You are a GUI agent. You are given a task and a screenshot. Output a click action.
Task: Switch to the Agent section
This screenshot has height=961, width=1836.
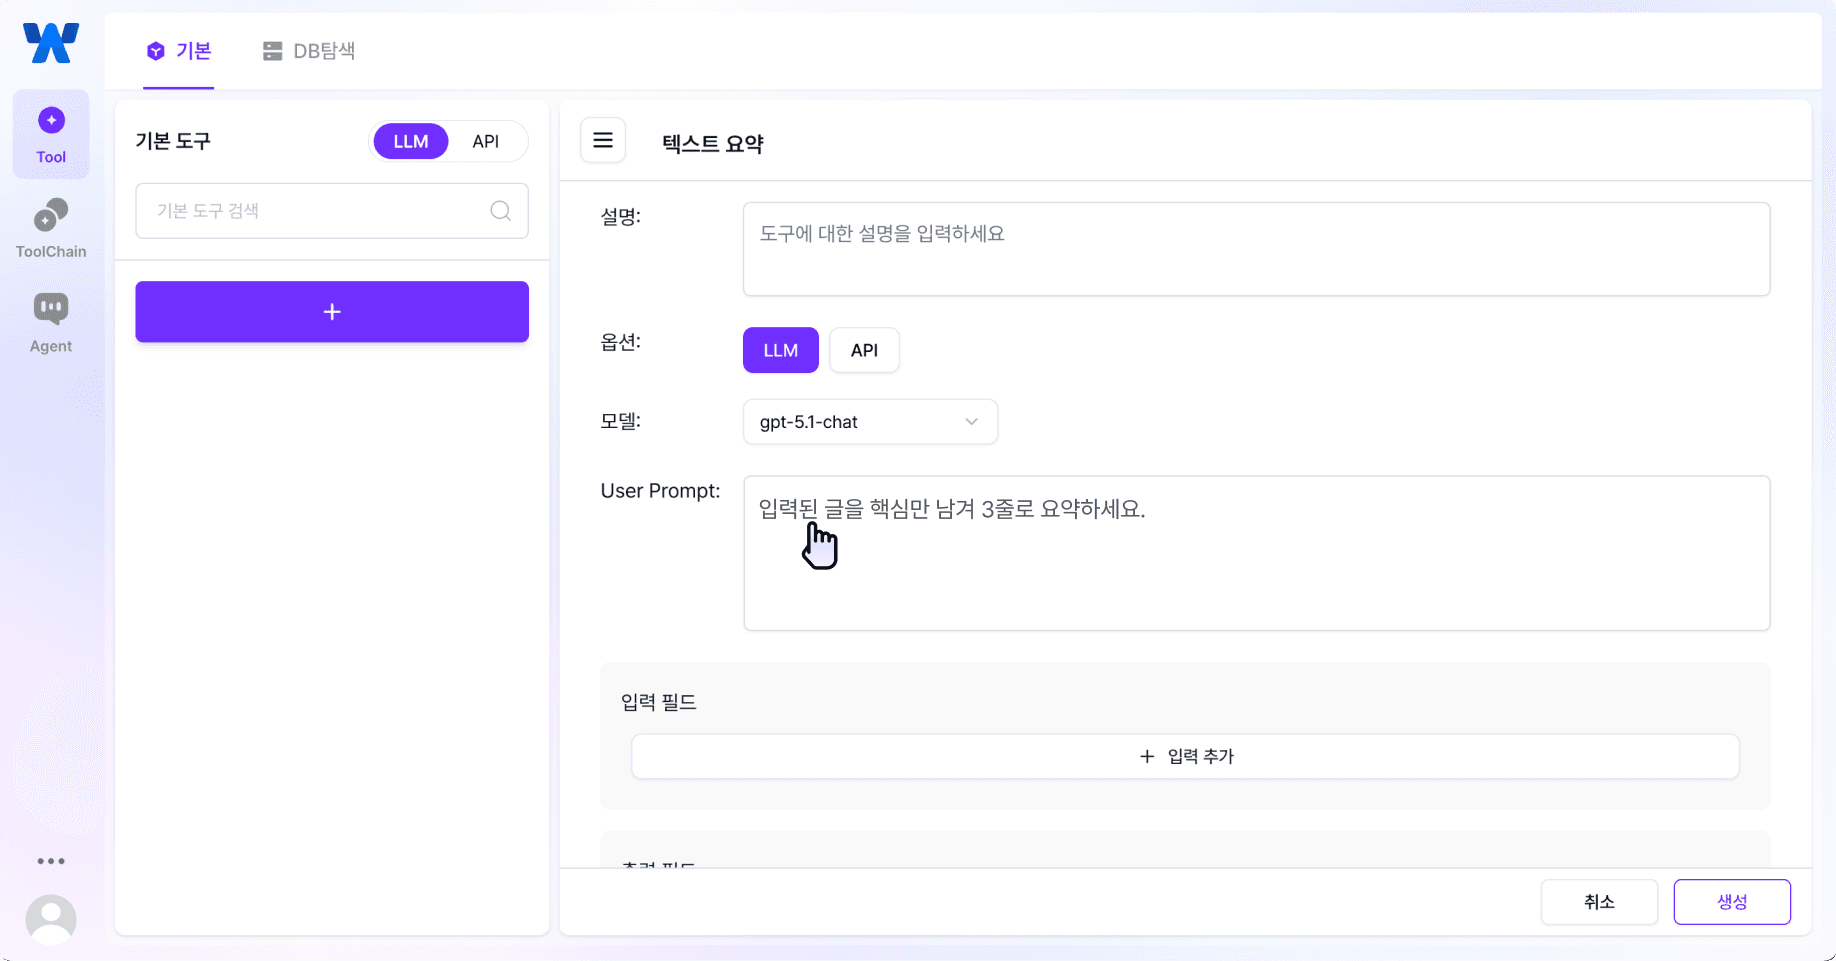(x=51, y=320)
